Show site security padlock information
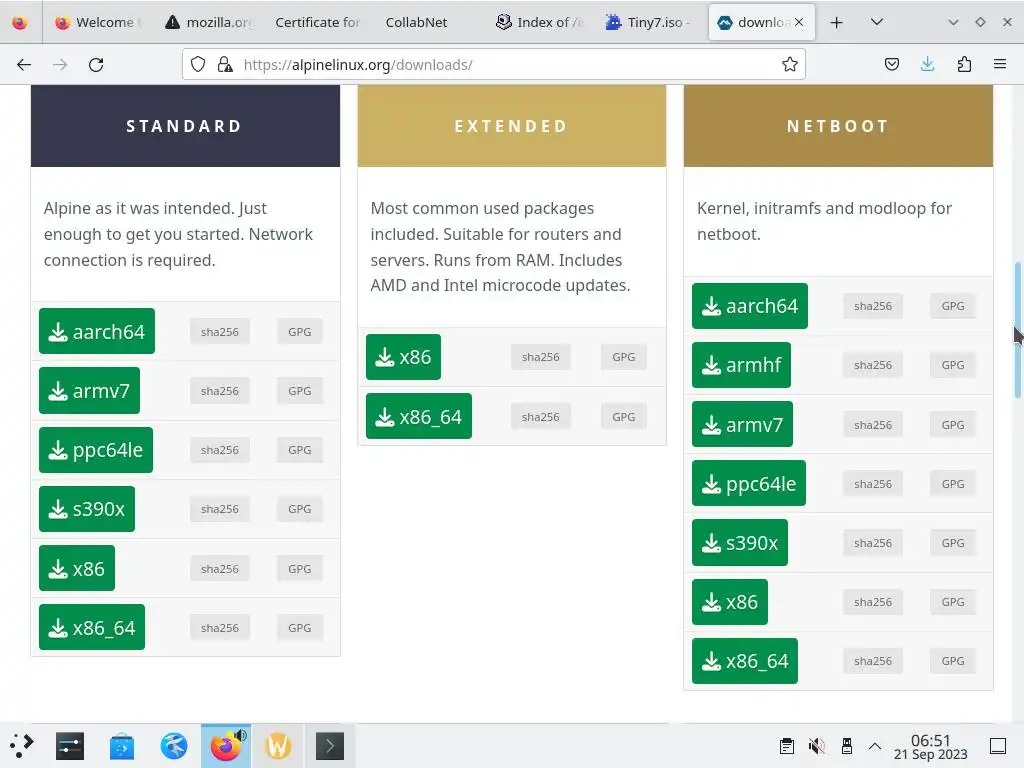 click(x=225, y=65)
